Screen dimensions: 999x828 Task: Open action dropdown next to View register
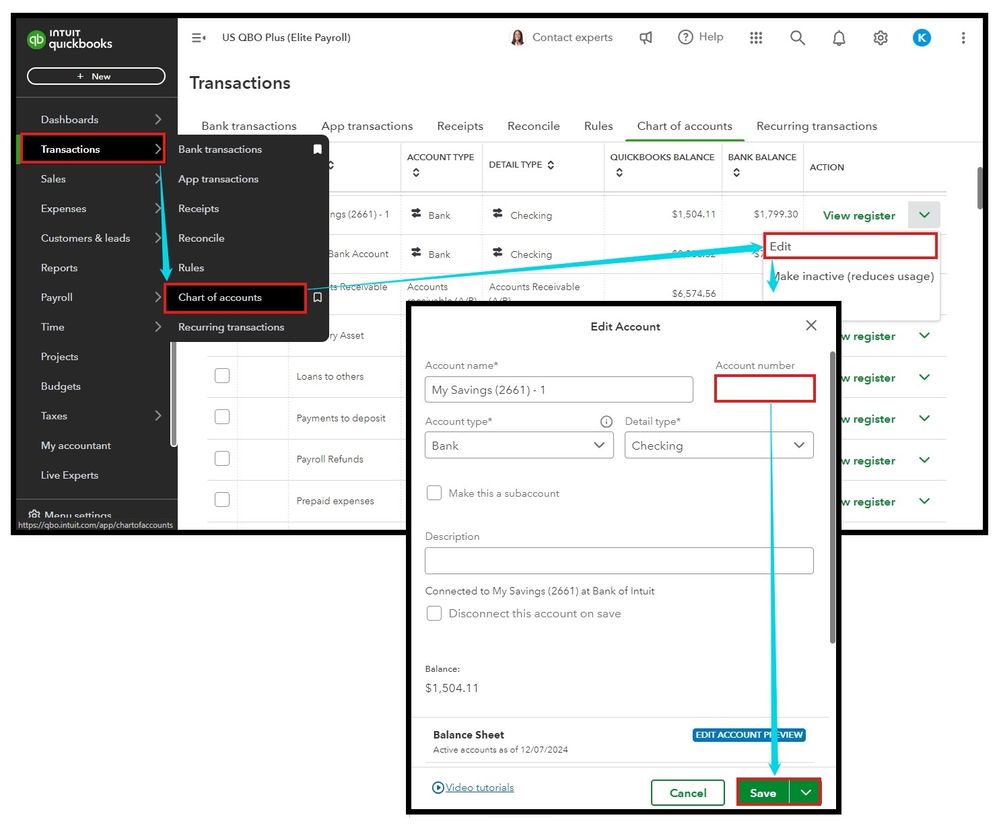click(924, 215)
